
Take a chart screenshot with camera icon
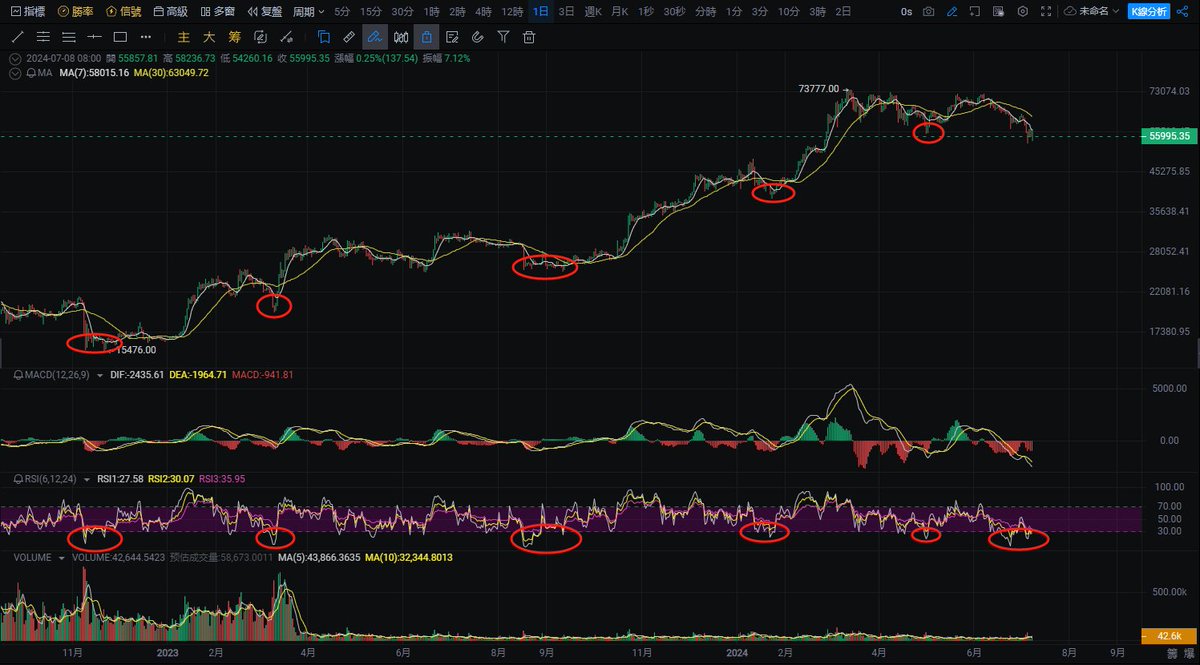tap(928, 11)
